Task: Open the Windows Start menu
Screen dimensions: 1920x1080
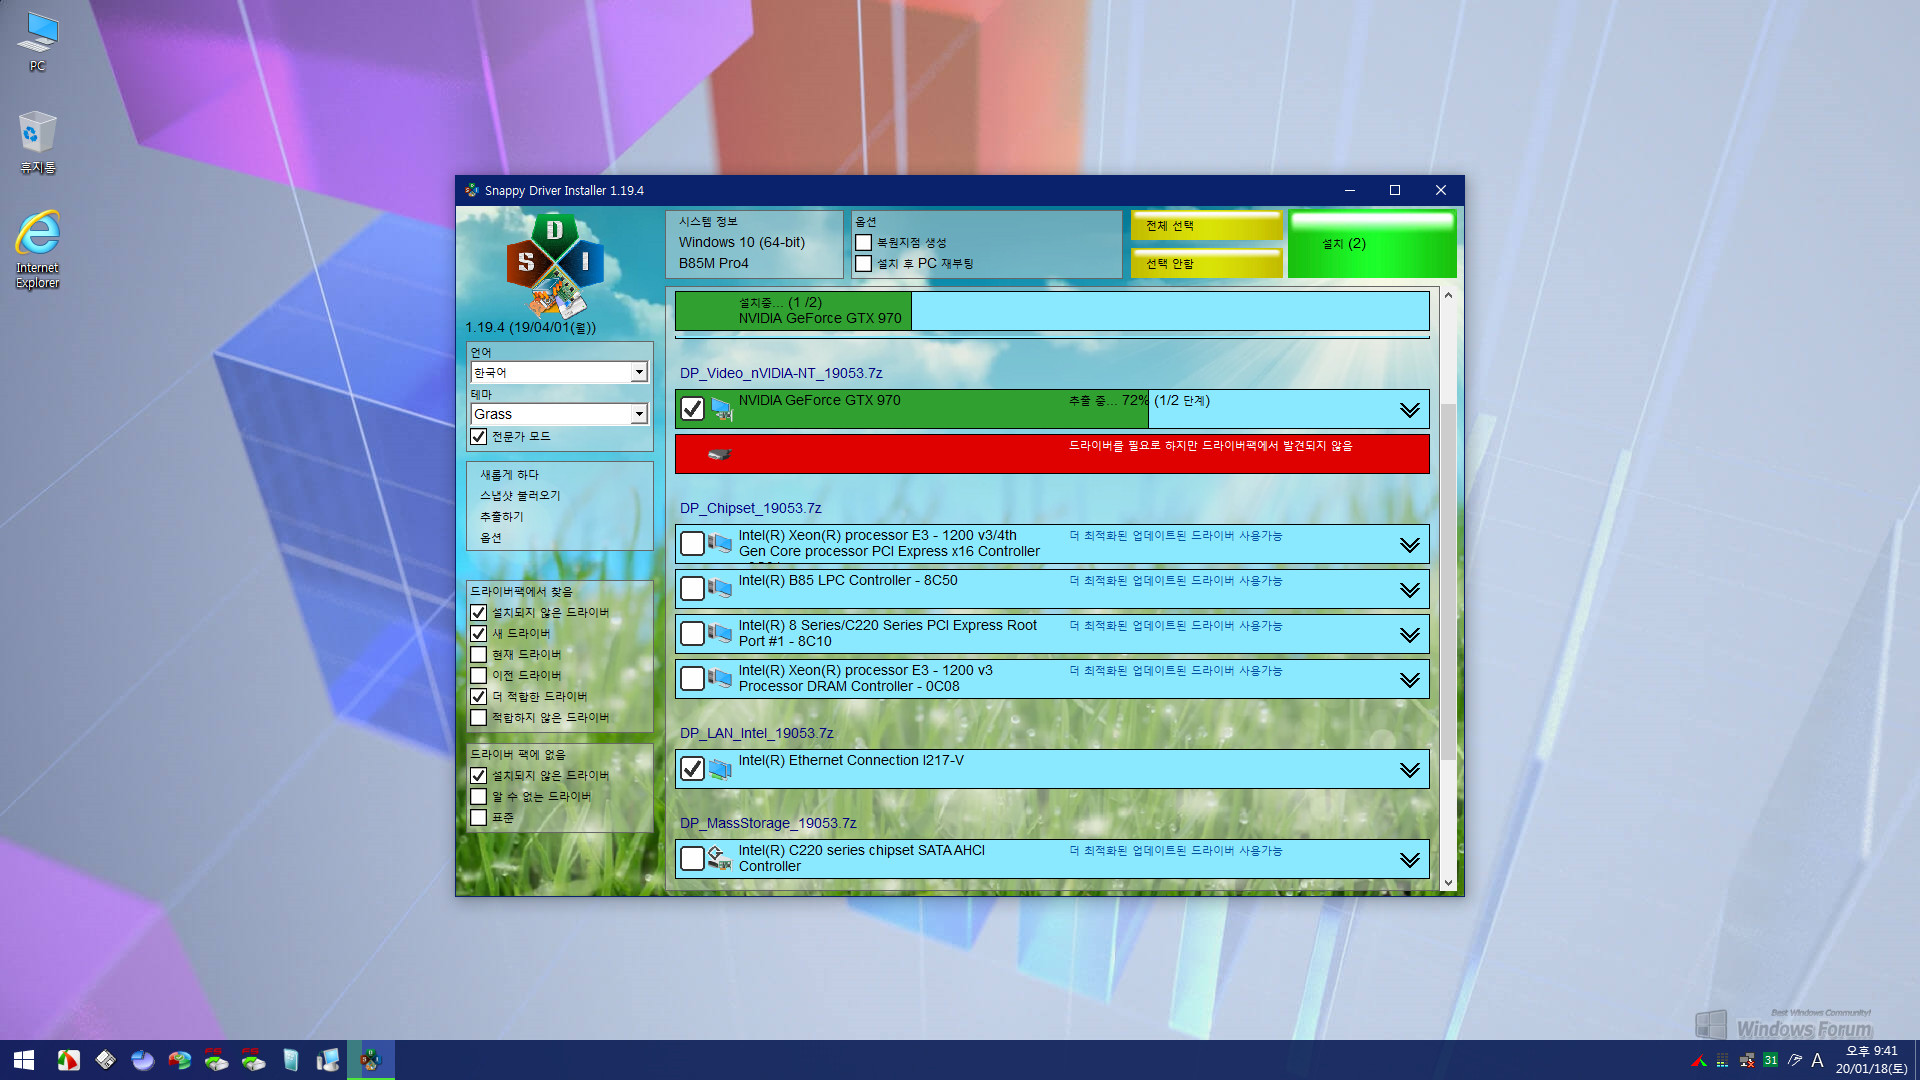Action: tap(24, 1060)
